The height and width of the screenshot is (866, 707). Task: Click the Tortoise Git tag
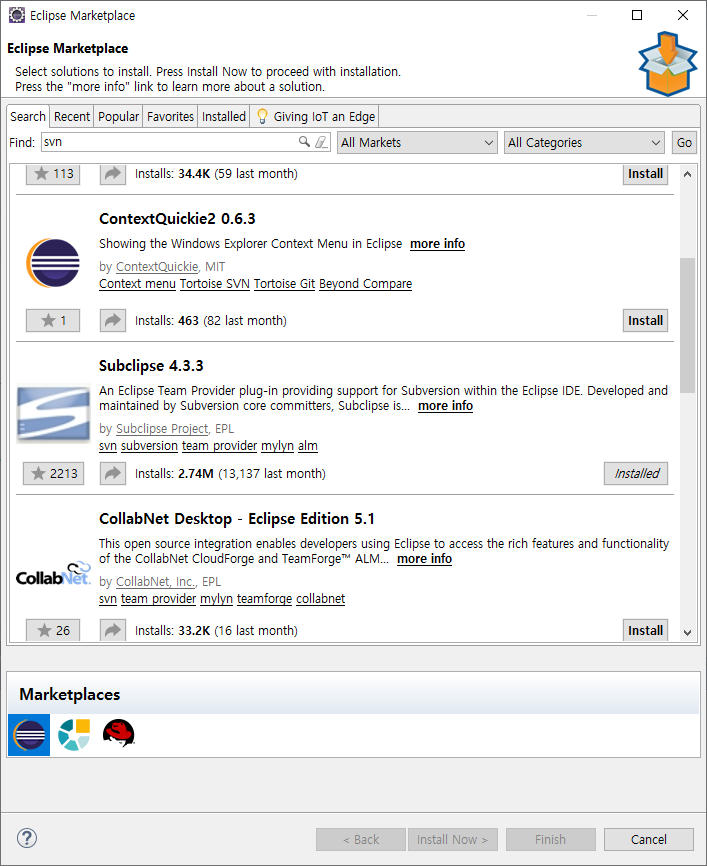point(284,284)
